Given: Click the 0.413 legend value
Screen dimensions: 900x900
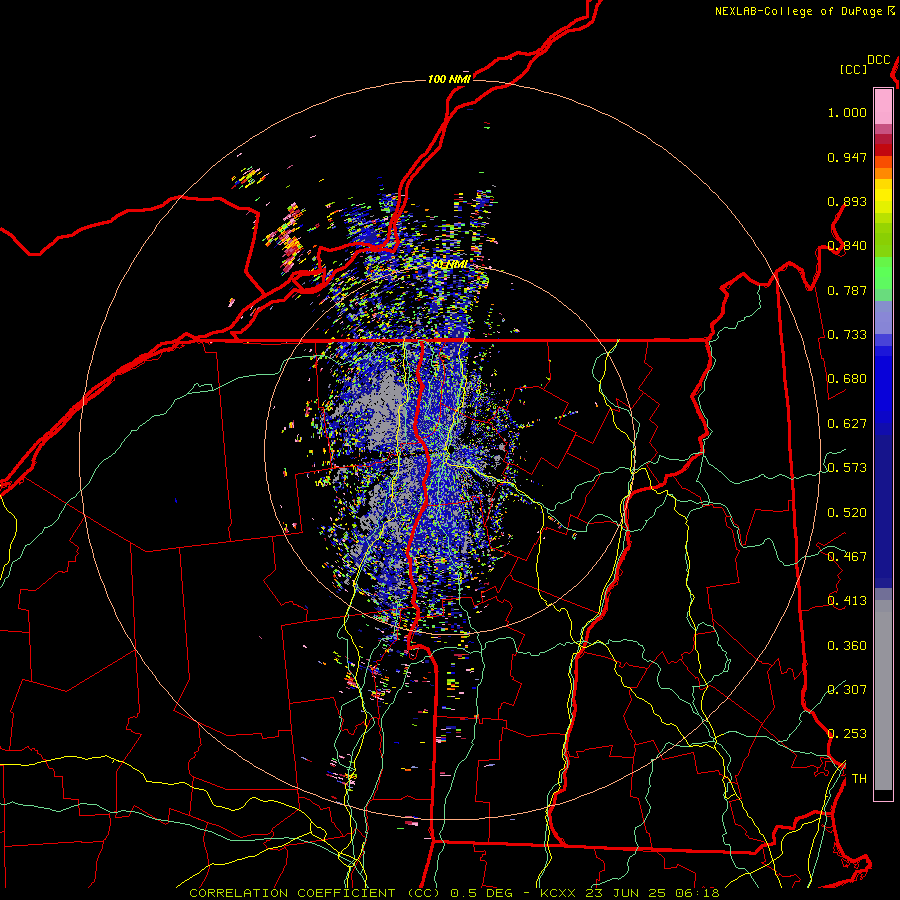Looking at the screenshot, I should click(847, 601).
